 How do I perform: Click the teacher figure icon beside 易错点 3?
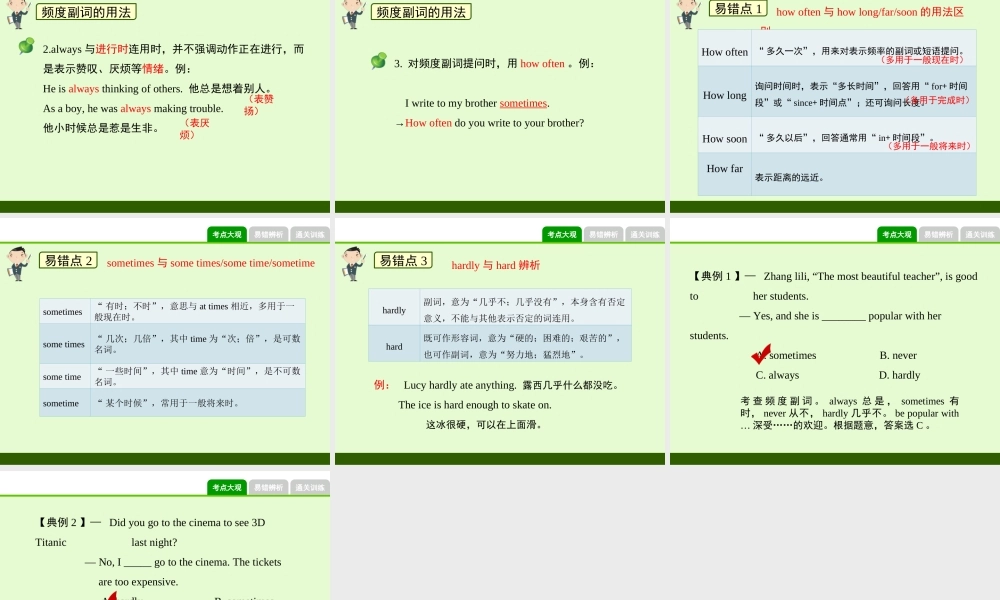click(x=353, y=263)
